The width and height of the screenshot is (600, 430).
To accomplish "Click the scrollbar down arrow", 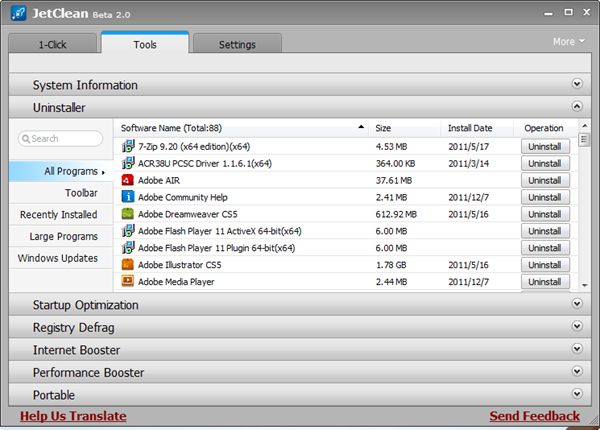I will tap(584, 285).
